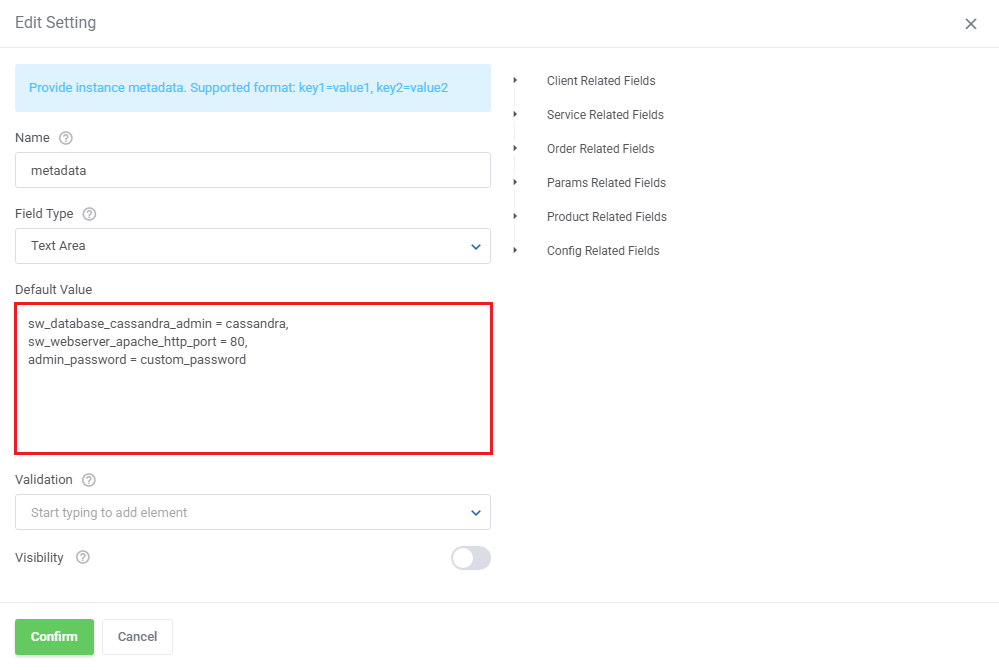Click the Client Related Fields label
The image size is (999, 670).
tap(601, 81)
